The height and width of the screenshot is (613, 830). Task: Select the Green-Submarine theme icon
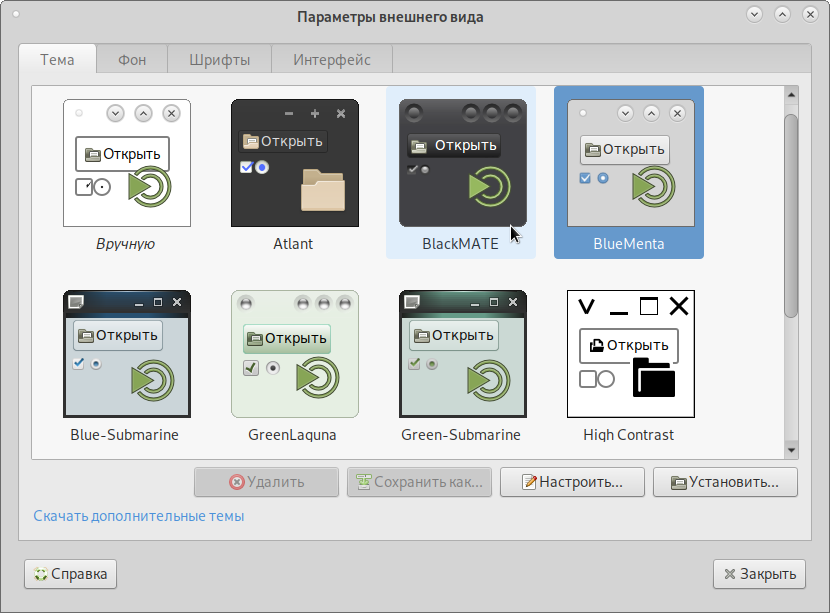[460, 354]
